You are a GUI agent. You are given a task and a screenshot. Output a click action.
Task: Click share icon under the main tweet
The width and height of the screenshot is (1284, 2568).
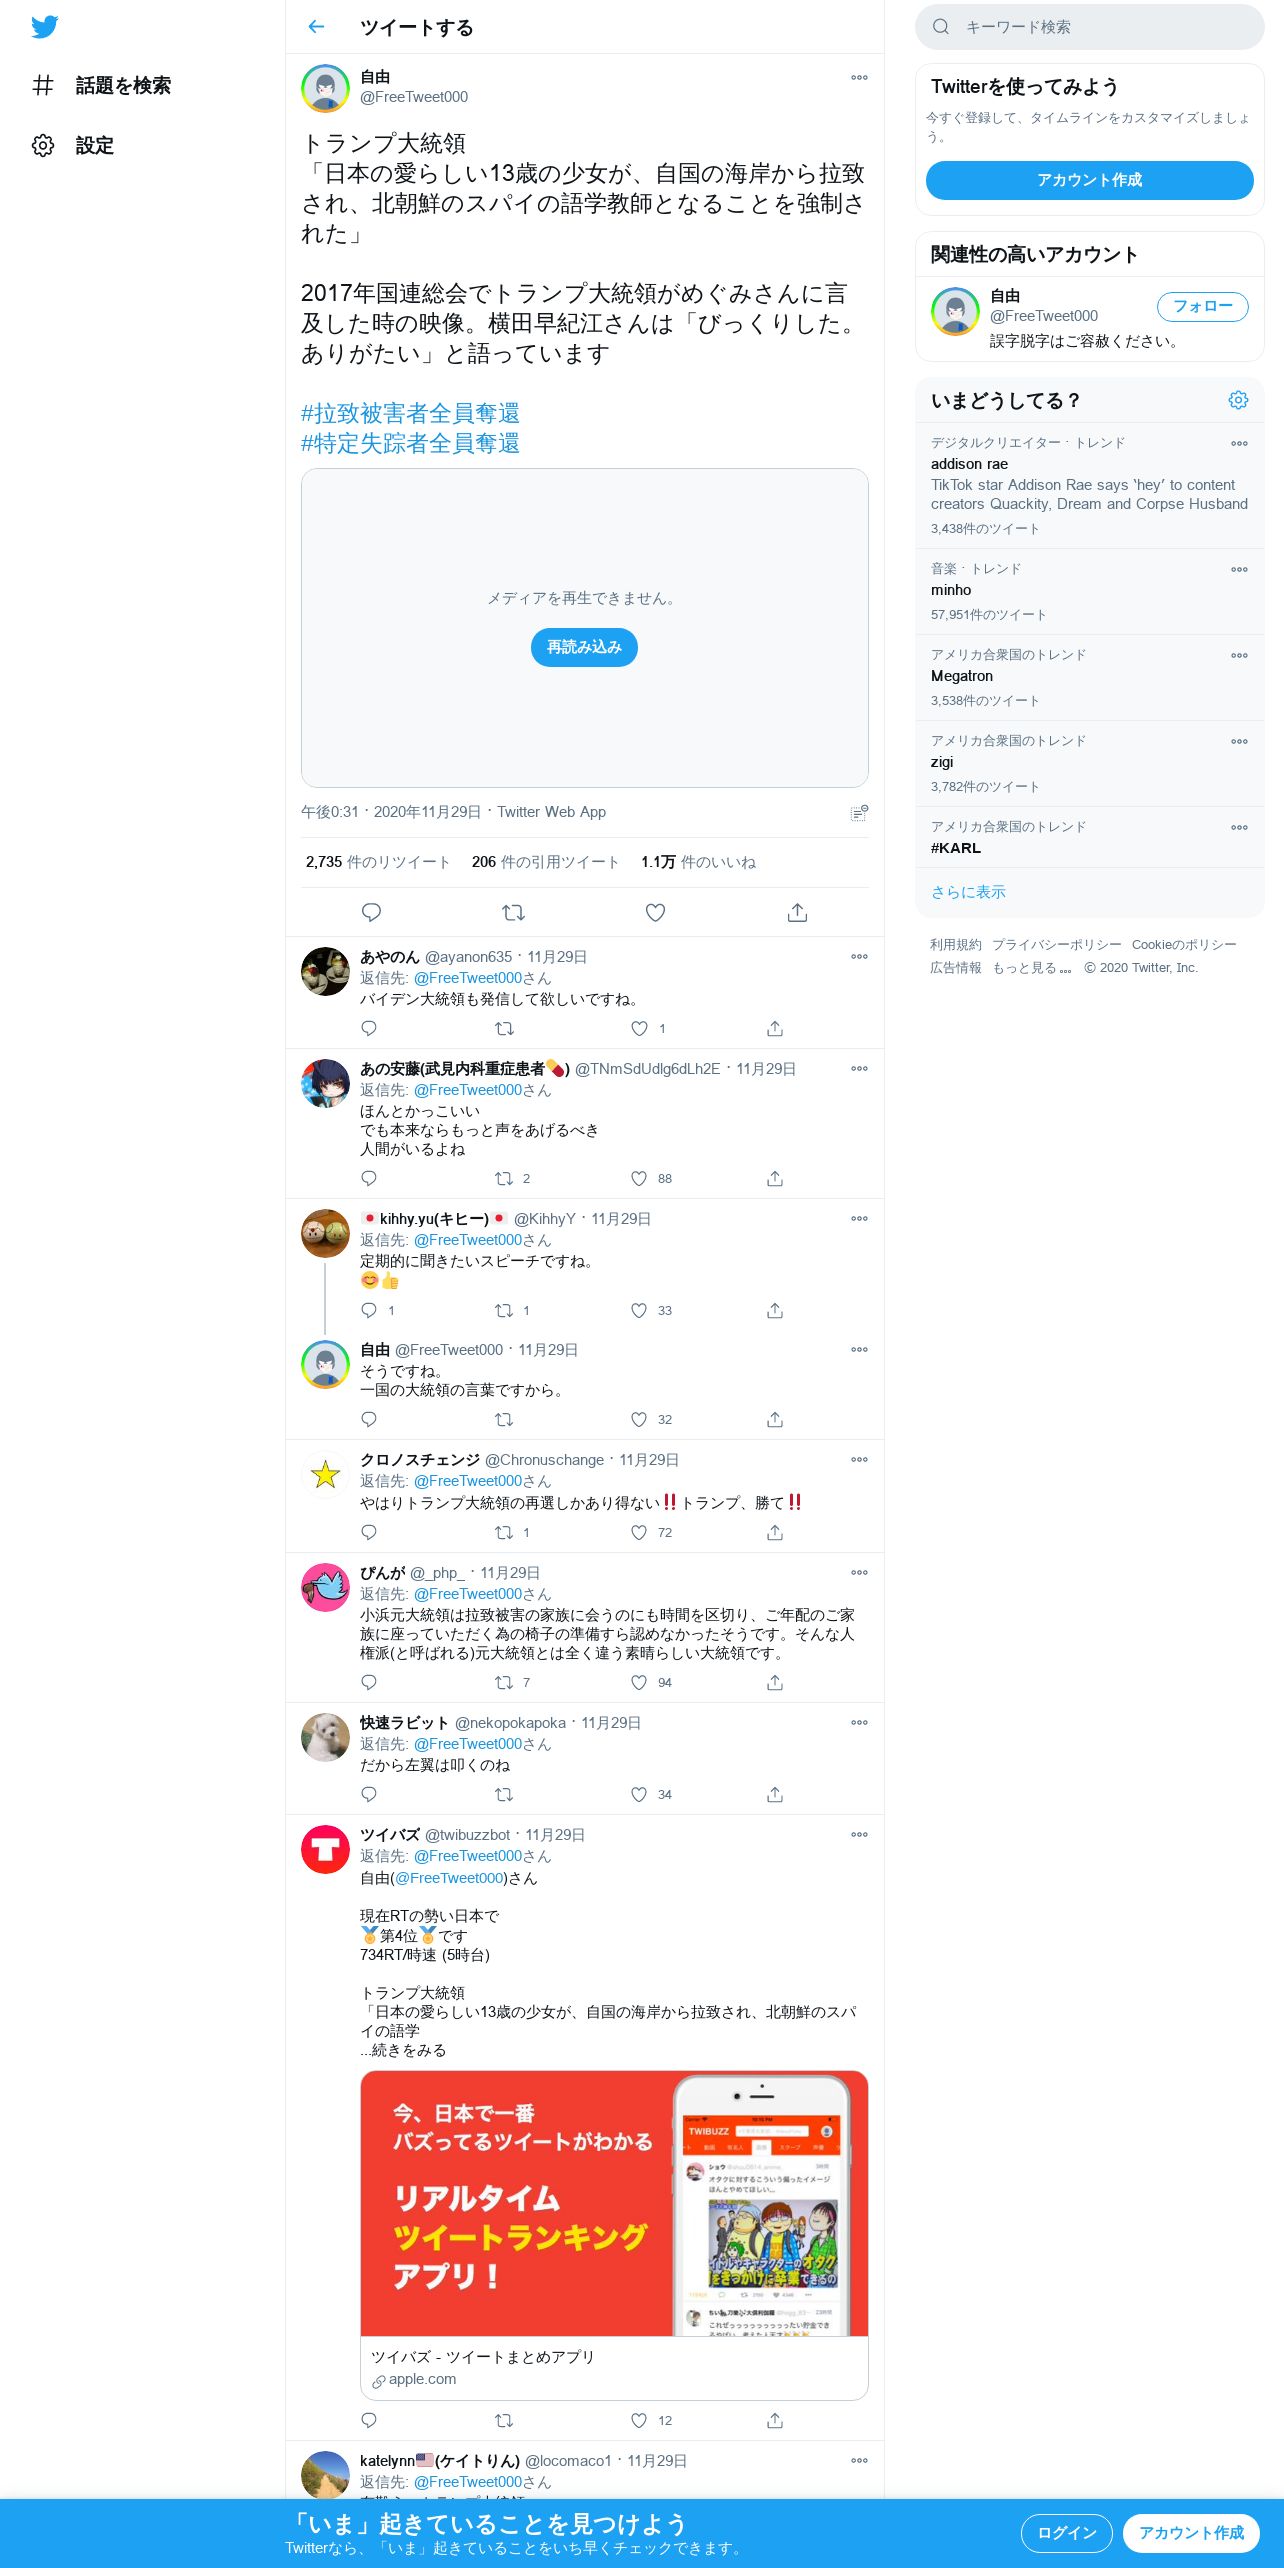pos(797,912)
